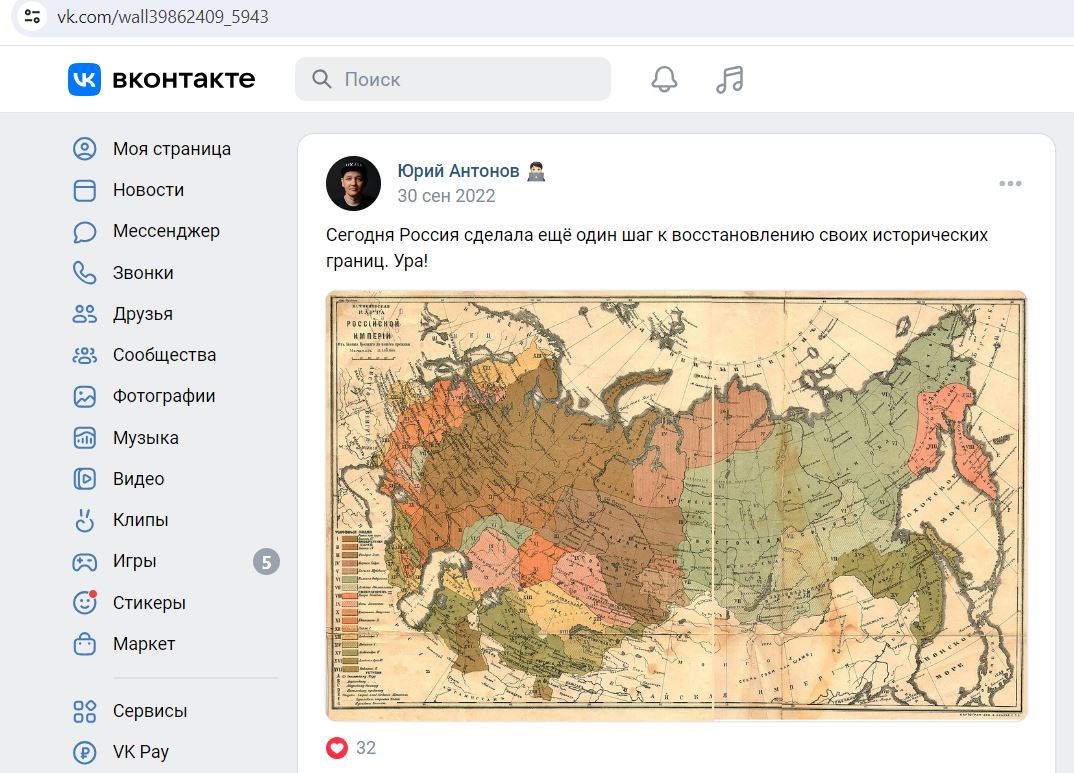Click the search magnifier icon

(321, 79)
